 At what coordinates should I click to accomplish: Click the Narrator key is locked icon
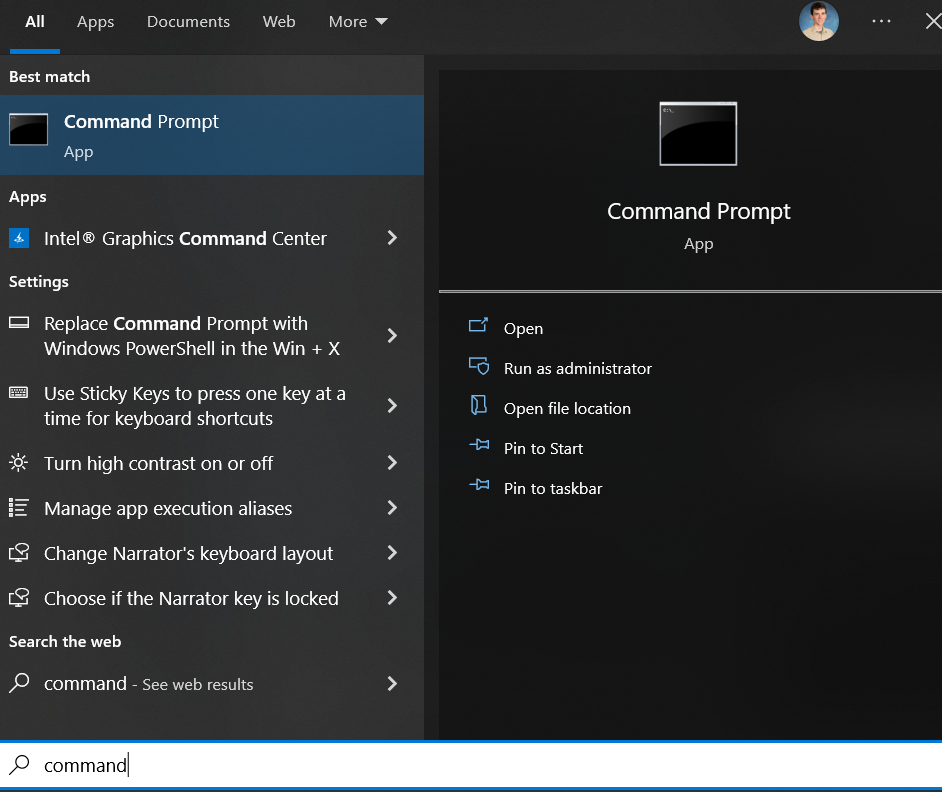(19, 598)
